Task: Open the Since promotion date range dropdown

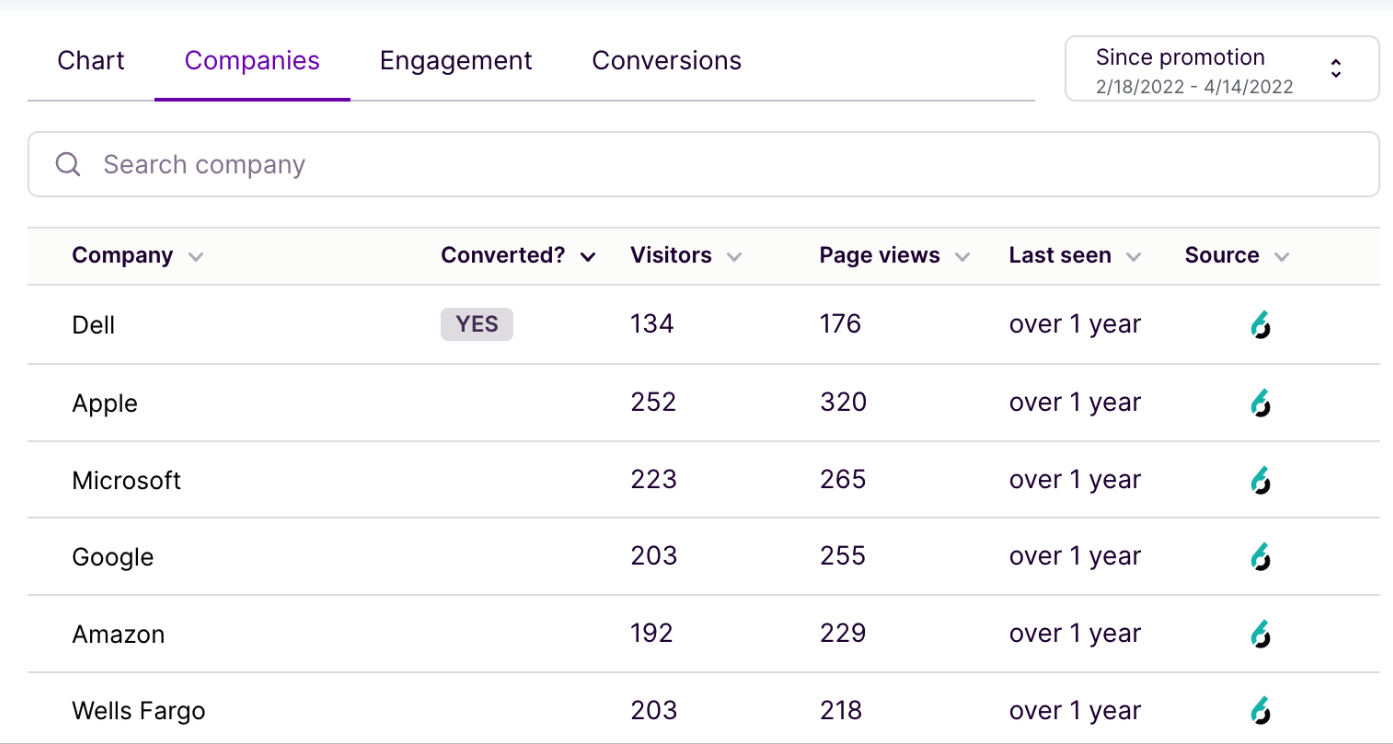Action: [1222, 69]
